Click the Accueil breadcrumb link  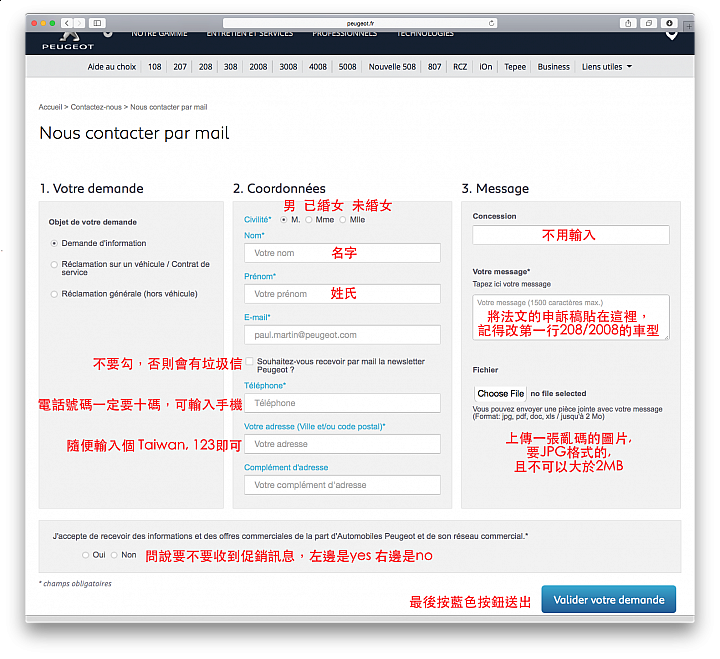pos(50,107)
